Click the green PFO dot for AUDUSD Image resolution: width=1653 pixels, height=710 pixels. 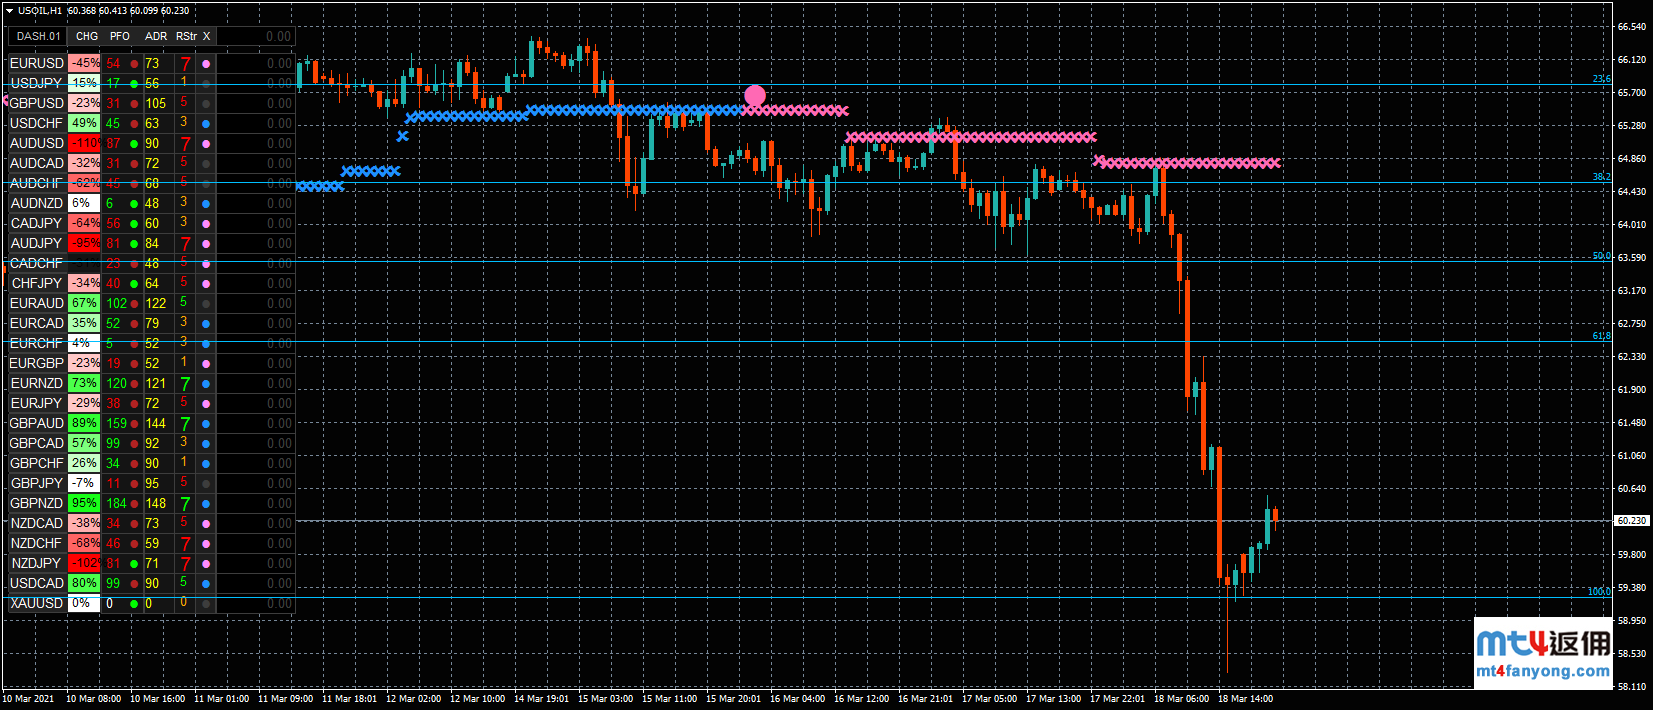(134, 144)
